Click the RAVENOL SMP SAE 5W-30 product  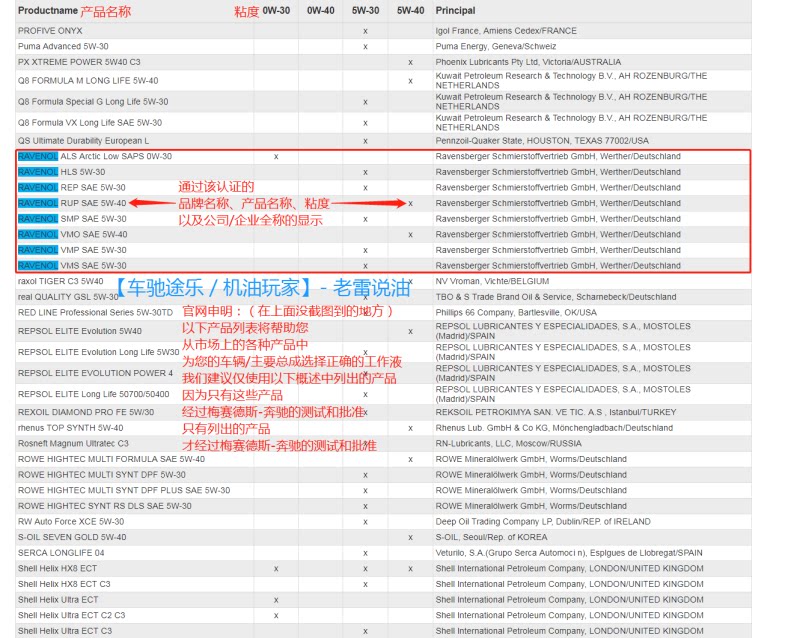72,218
